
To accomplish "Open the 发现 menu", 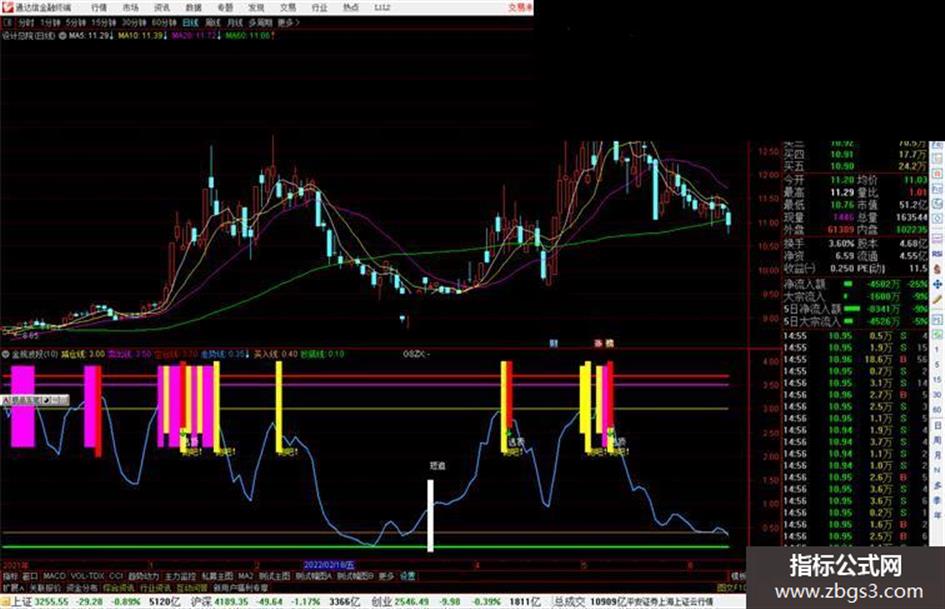I will 256,8.
